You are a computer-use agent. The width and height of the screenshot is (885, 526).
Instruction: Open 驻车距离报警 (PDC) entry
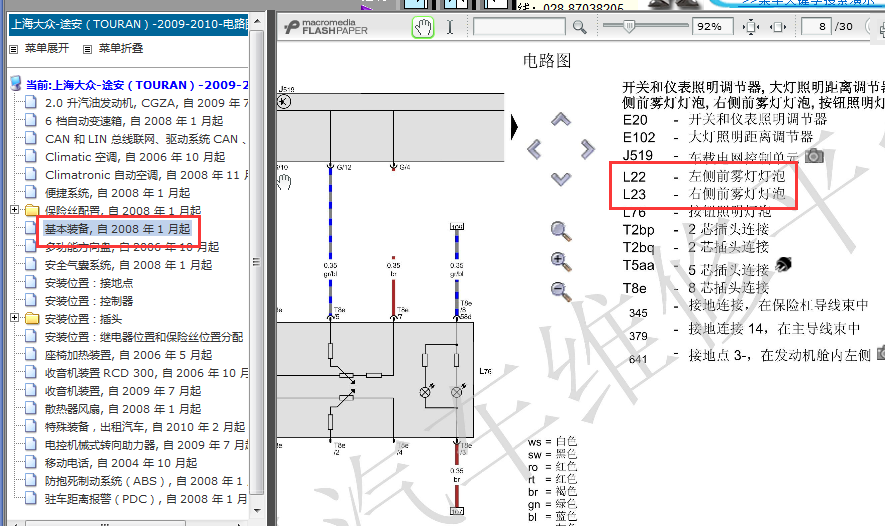146,499
